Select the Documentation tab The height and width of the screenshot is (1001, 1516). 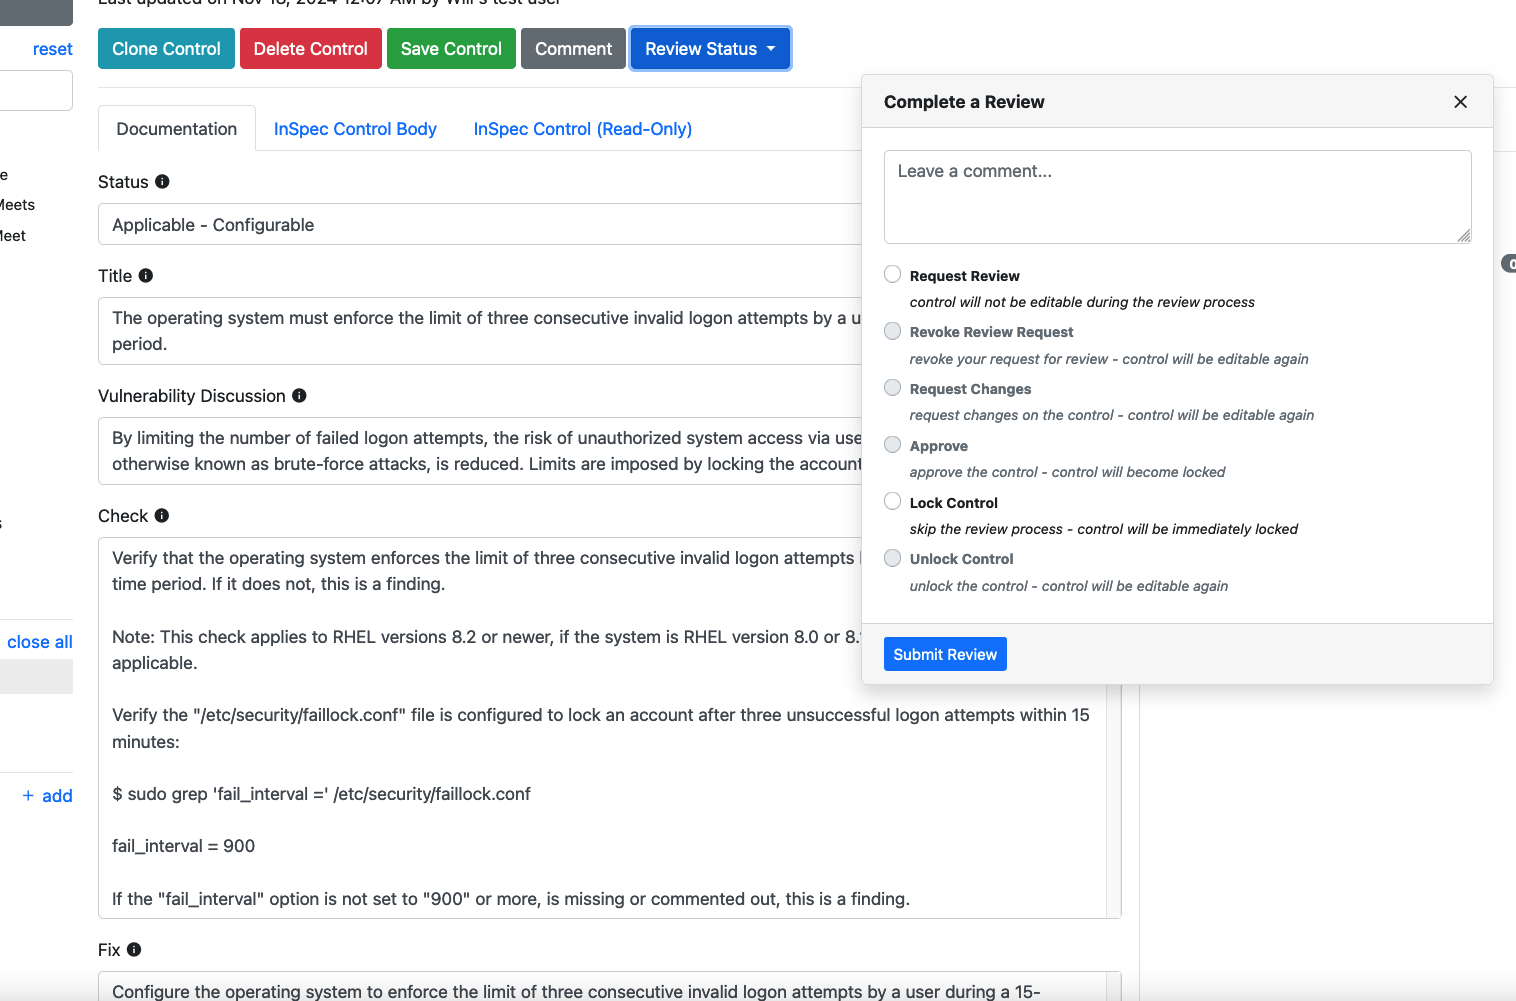176,128
